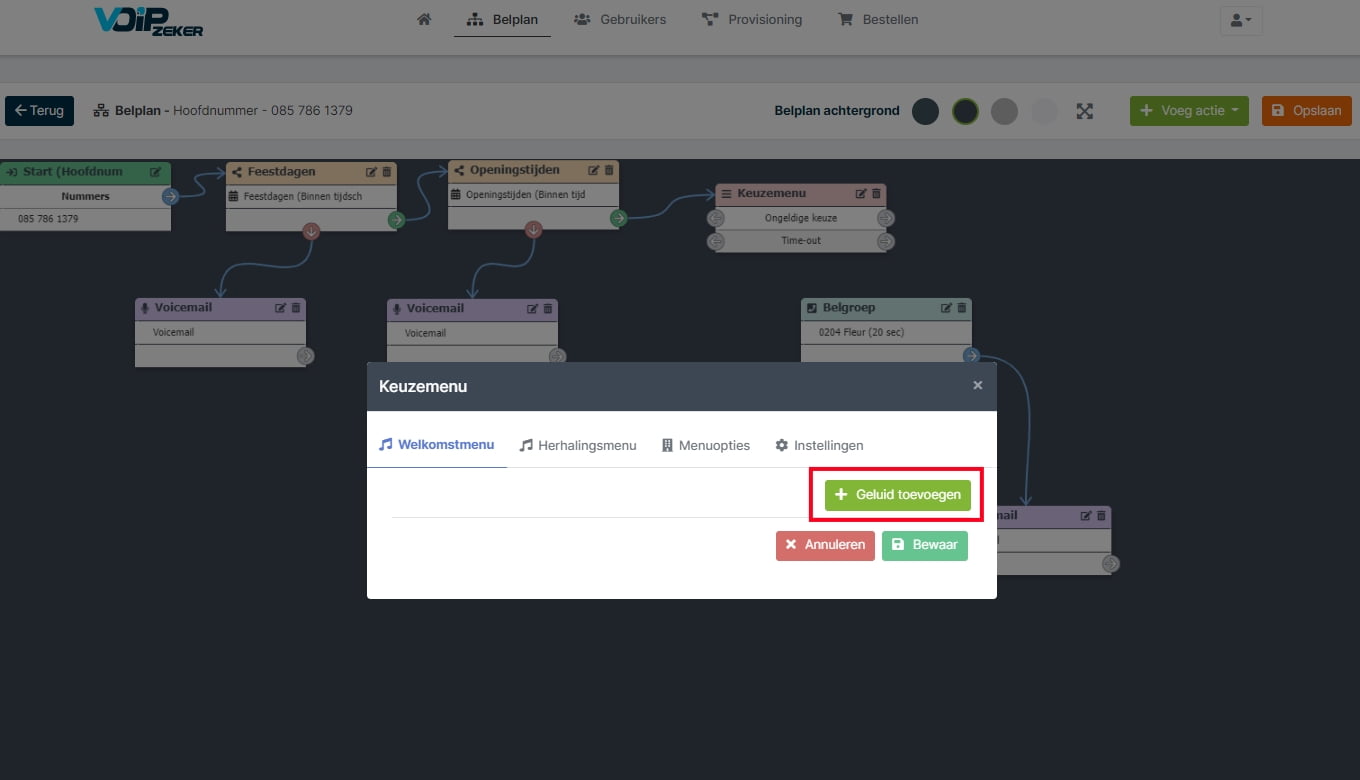The width and height of the screenshot is (1360, 780).
Task: Delete the Feestdagen node
Action: click(388, 172)
